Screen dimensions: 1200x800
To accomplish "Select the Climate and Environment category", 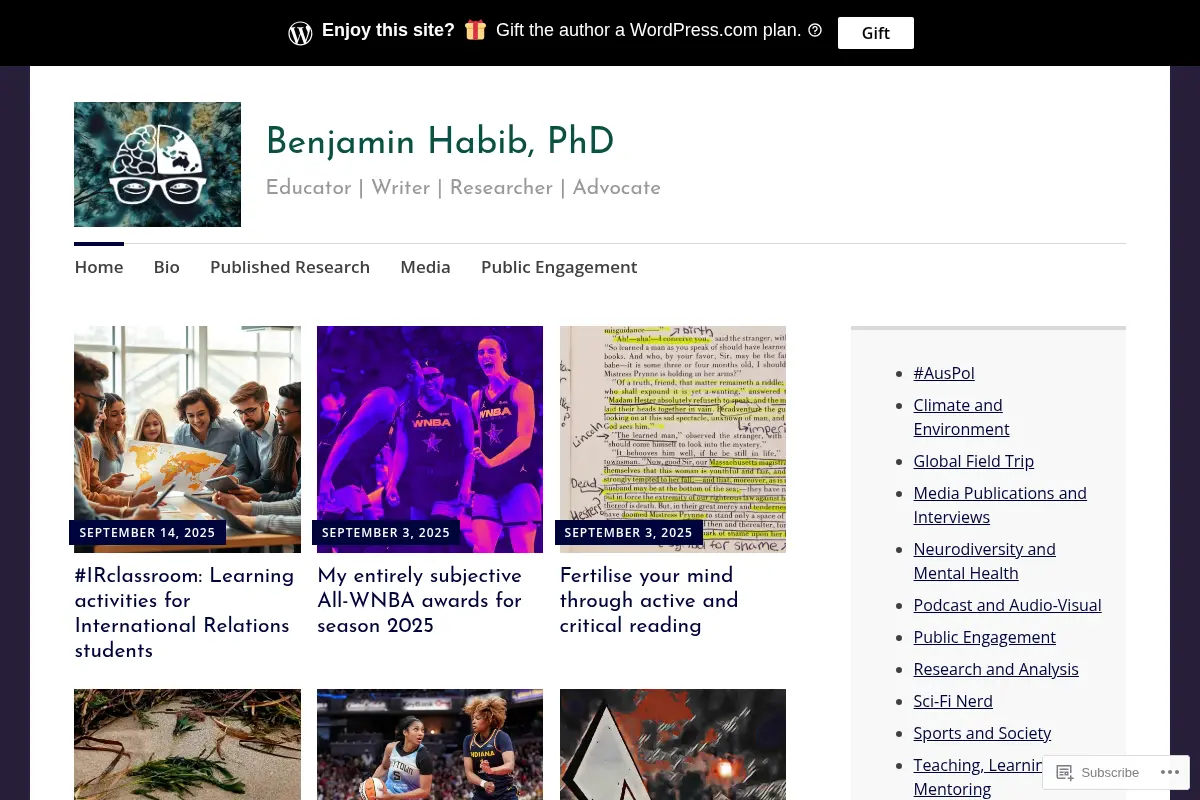I will (x=961, y=417).
